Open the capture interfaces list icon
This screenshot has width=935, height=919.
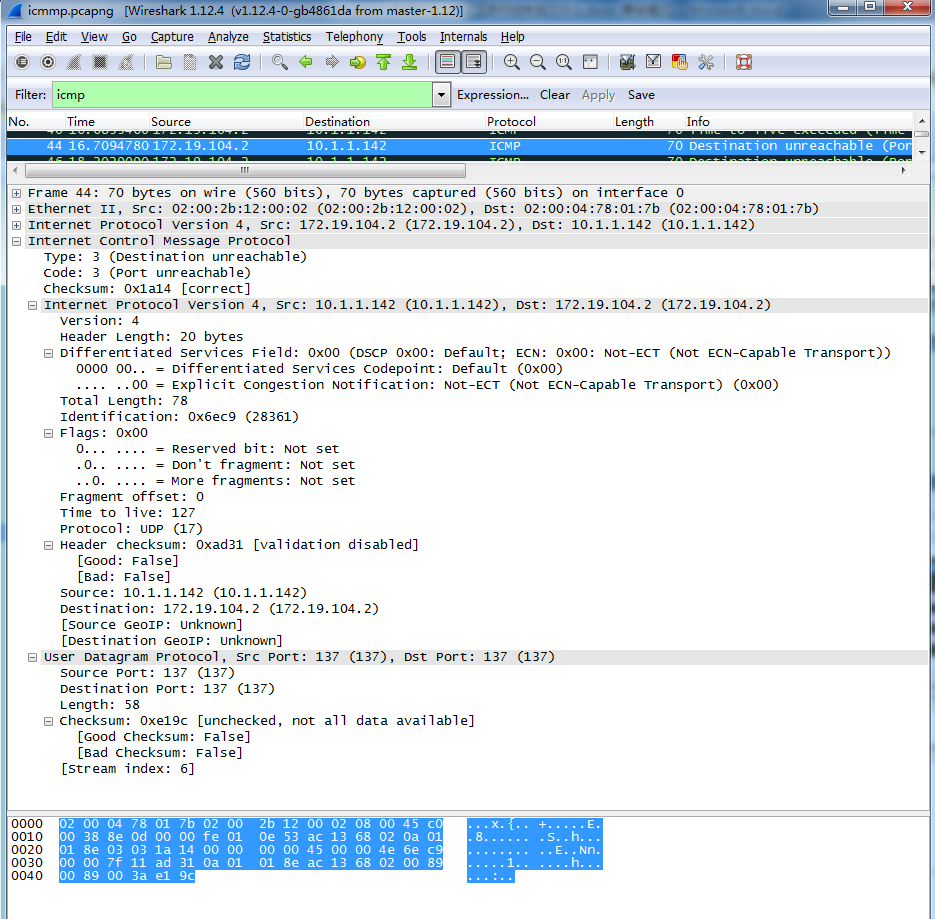22,62
